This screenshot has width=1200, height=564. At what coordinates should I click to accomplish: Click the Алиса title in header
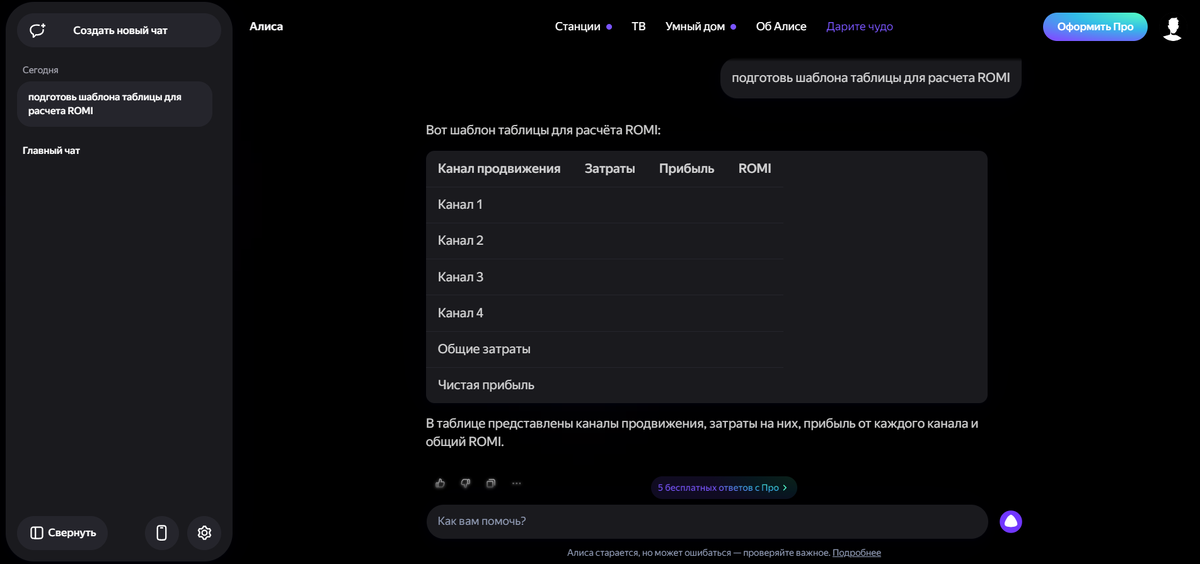(266, 27)
